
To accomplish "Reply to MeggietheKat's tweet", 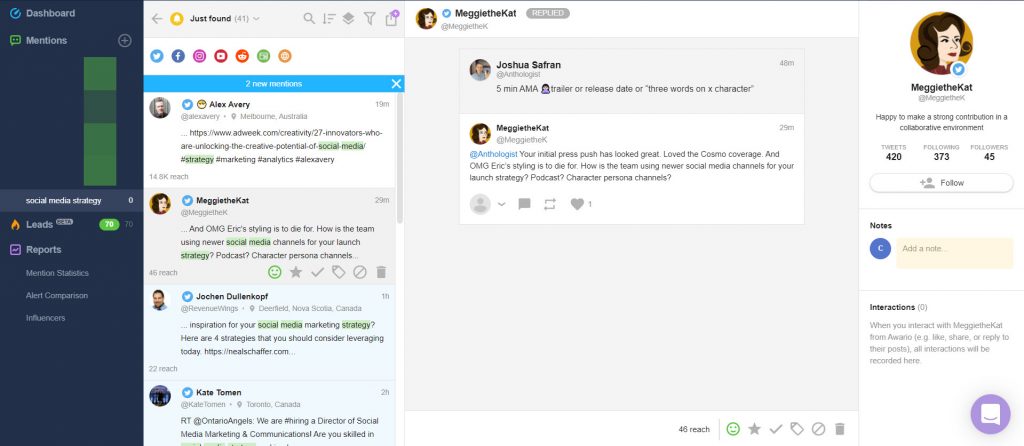I will (x=524, y=204).
